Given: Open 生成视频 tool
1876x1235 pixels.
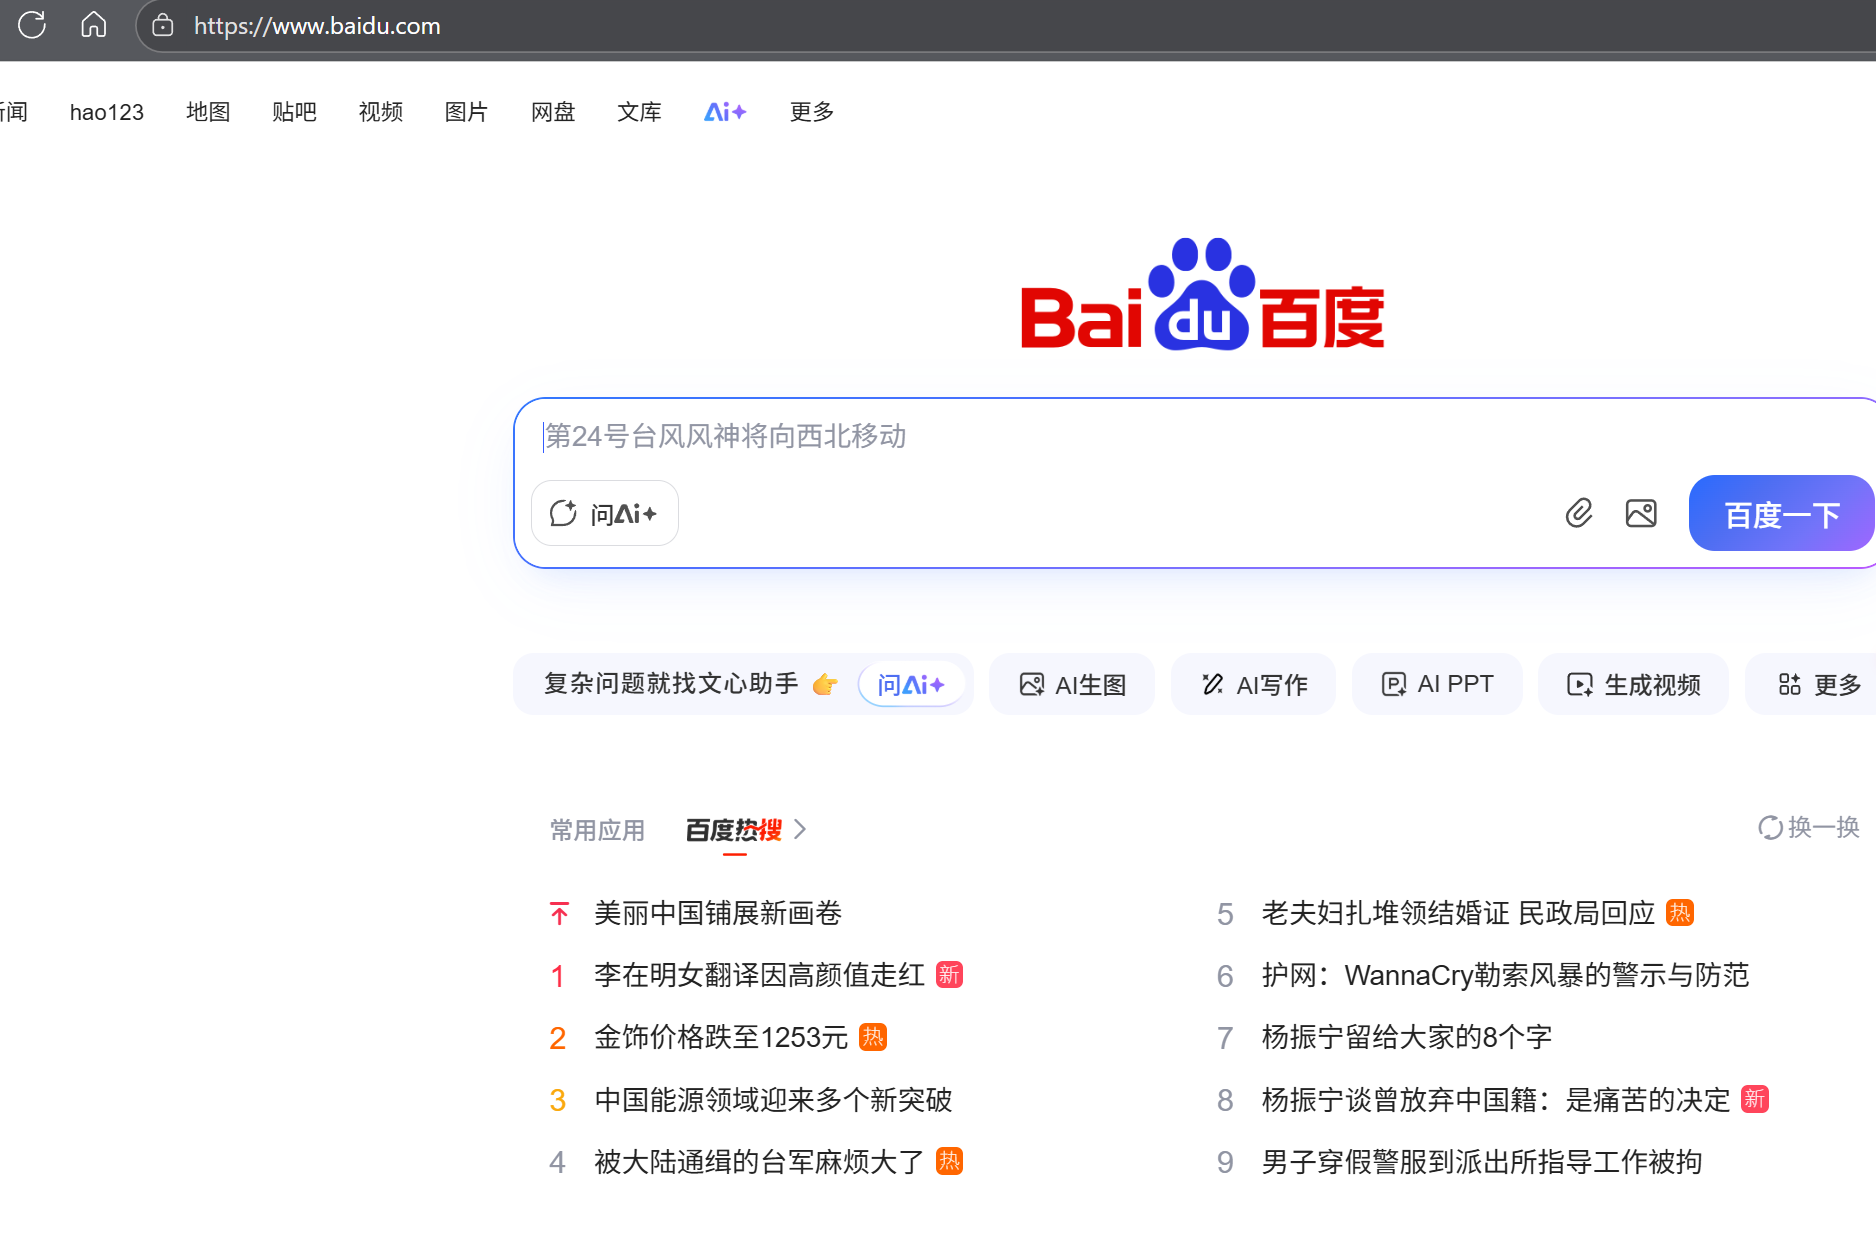Looking at the screenshot, I should click(1633, 684).
